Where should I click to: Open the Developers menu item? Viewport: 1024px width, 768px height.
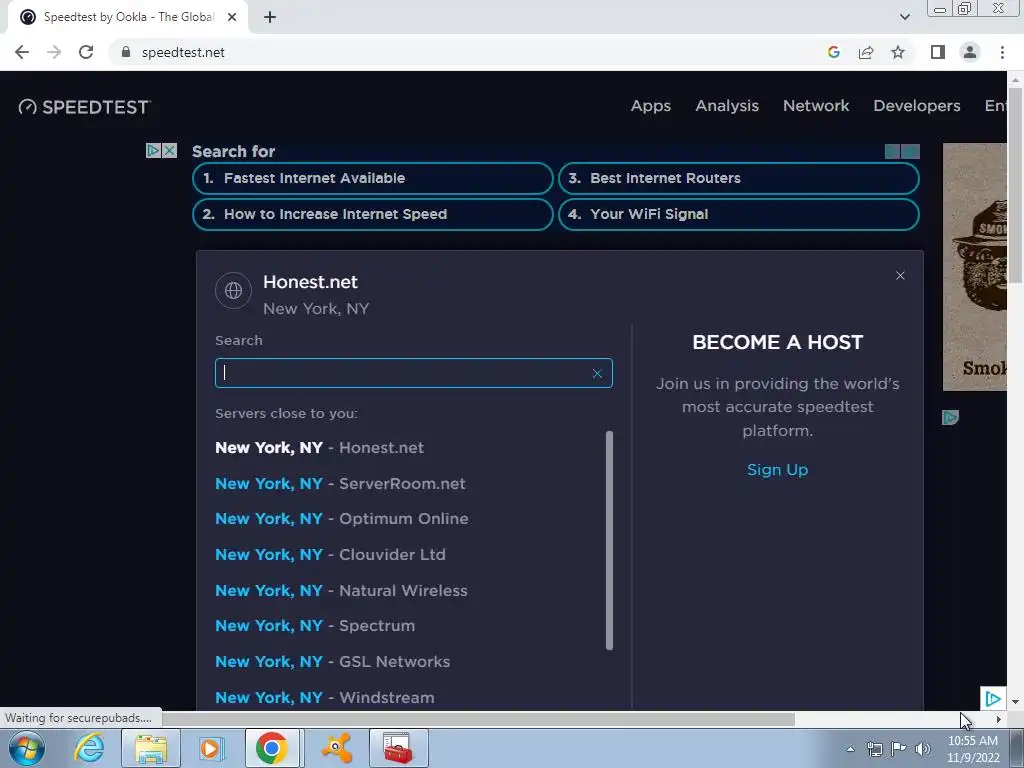pyautogui.click(x=917, y=106)
